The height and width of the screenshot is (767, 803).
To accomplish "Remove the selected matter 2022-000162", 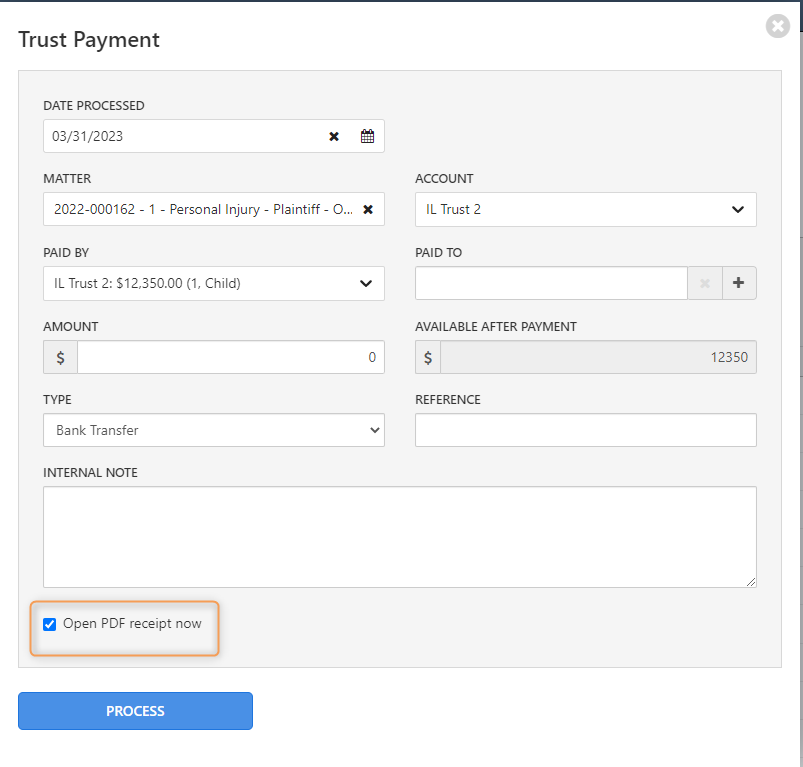I will (367, 209).
